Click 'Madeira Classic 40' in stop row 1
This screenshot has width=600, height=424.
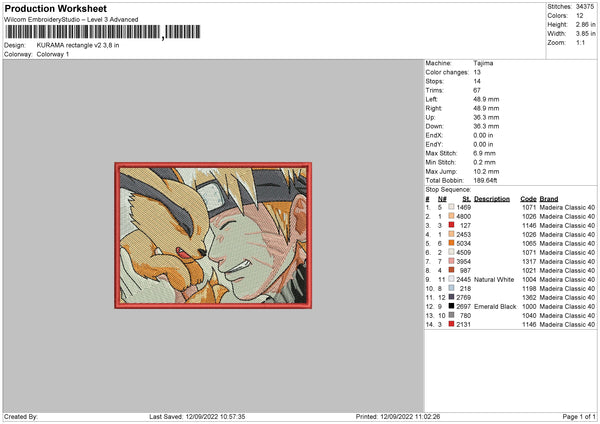point(567,207)
